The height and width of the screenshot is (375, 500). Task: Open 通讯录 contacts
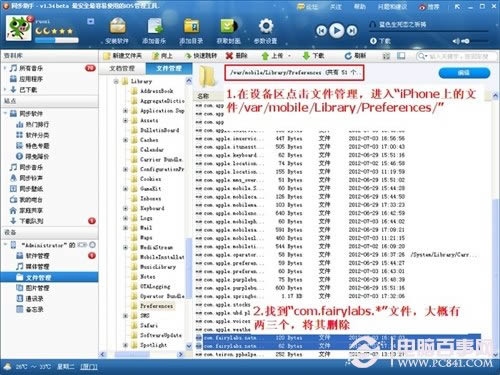point(34,299)
